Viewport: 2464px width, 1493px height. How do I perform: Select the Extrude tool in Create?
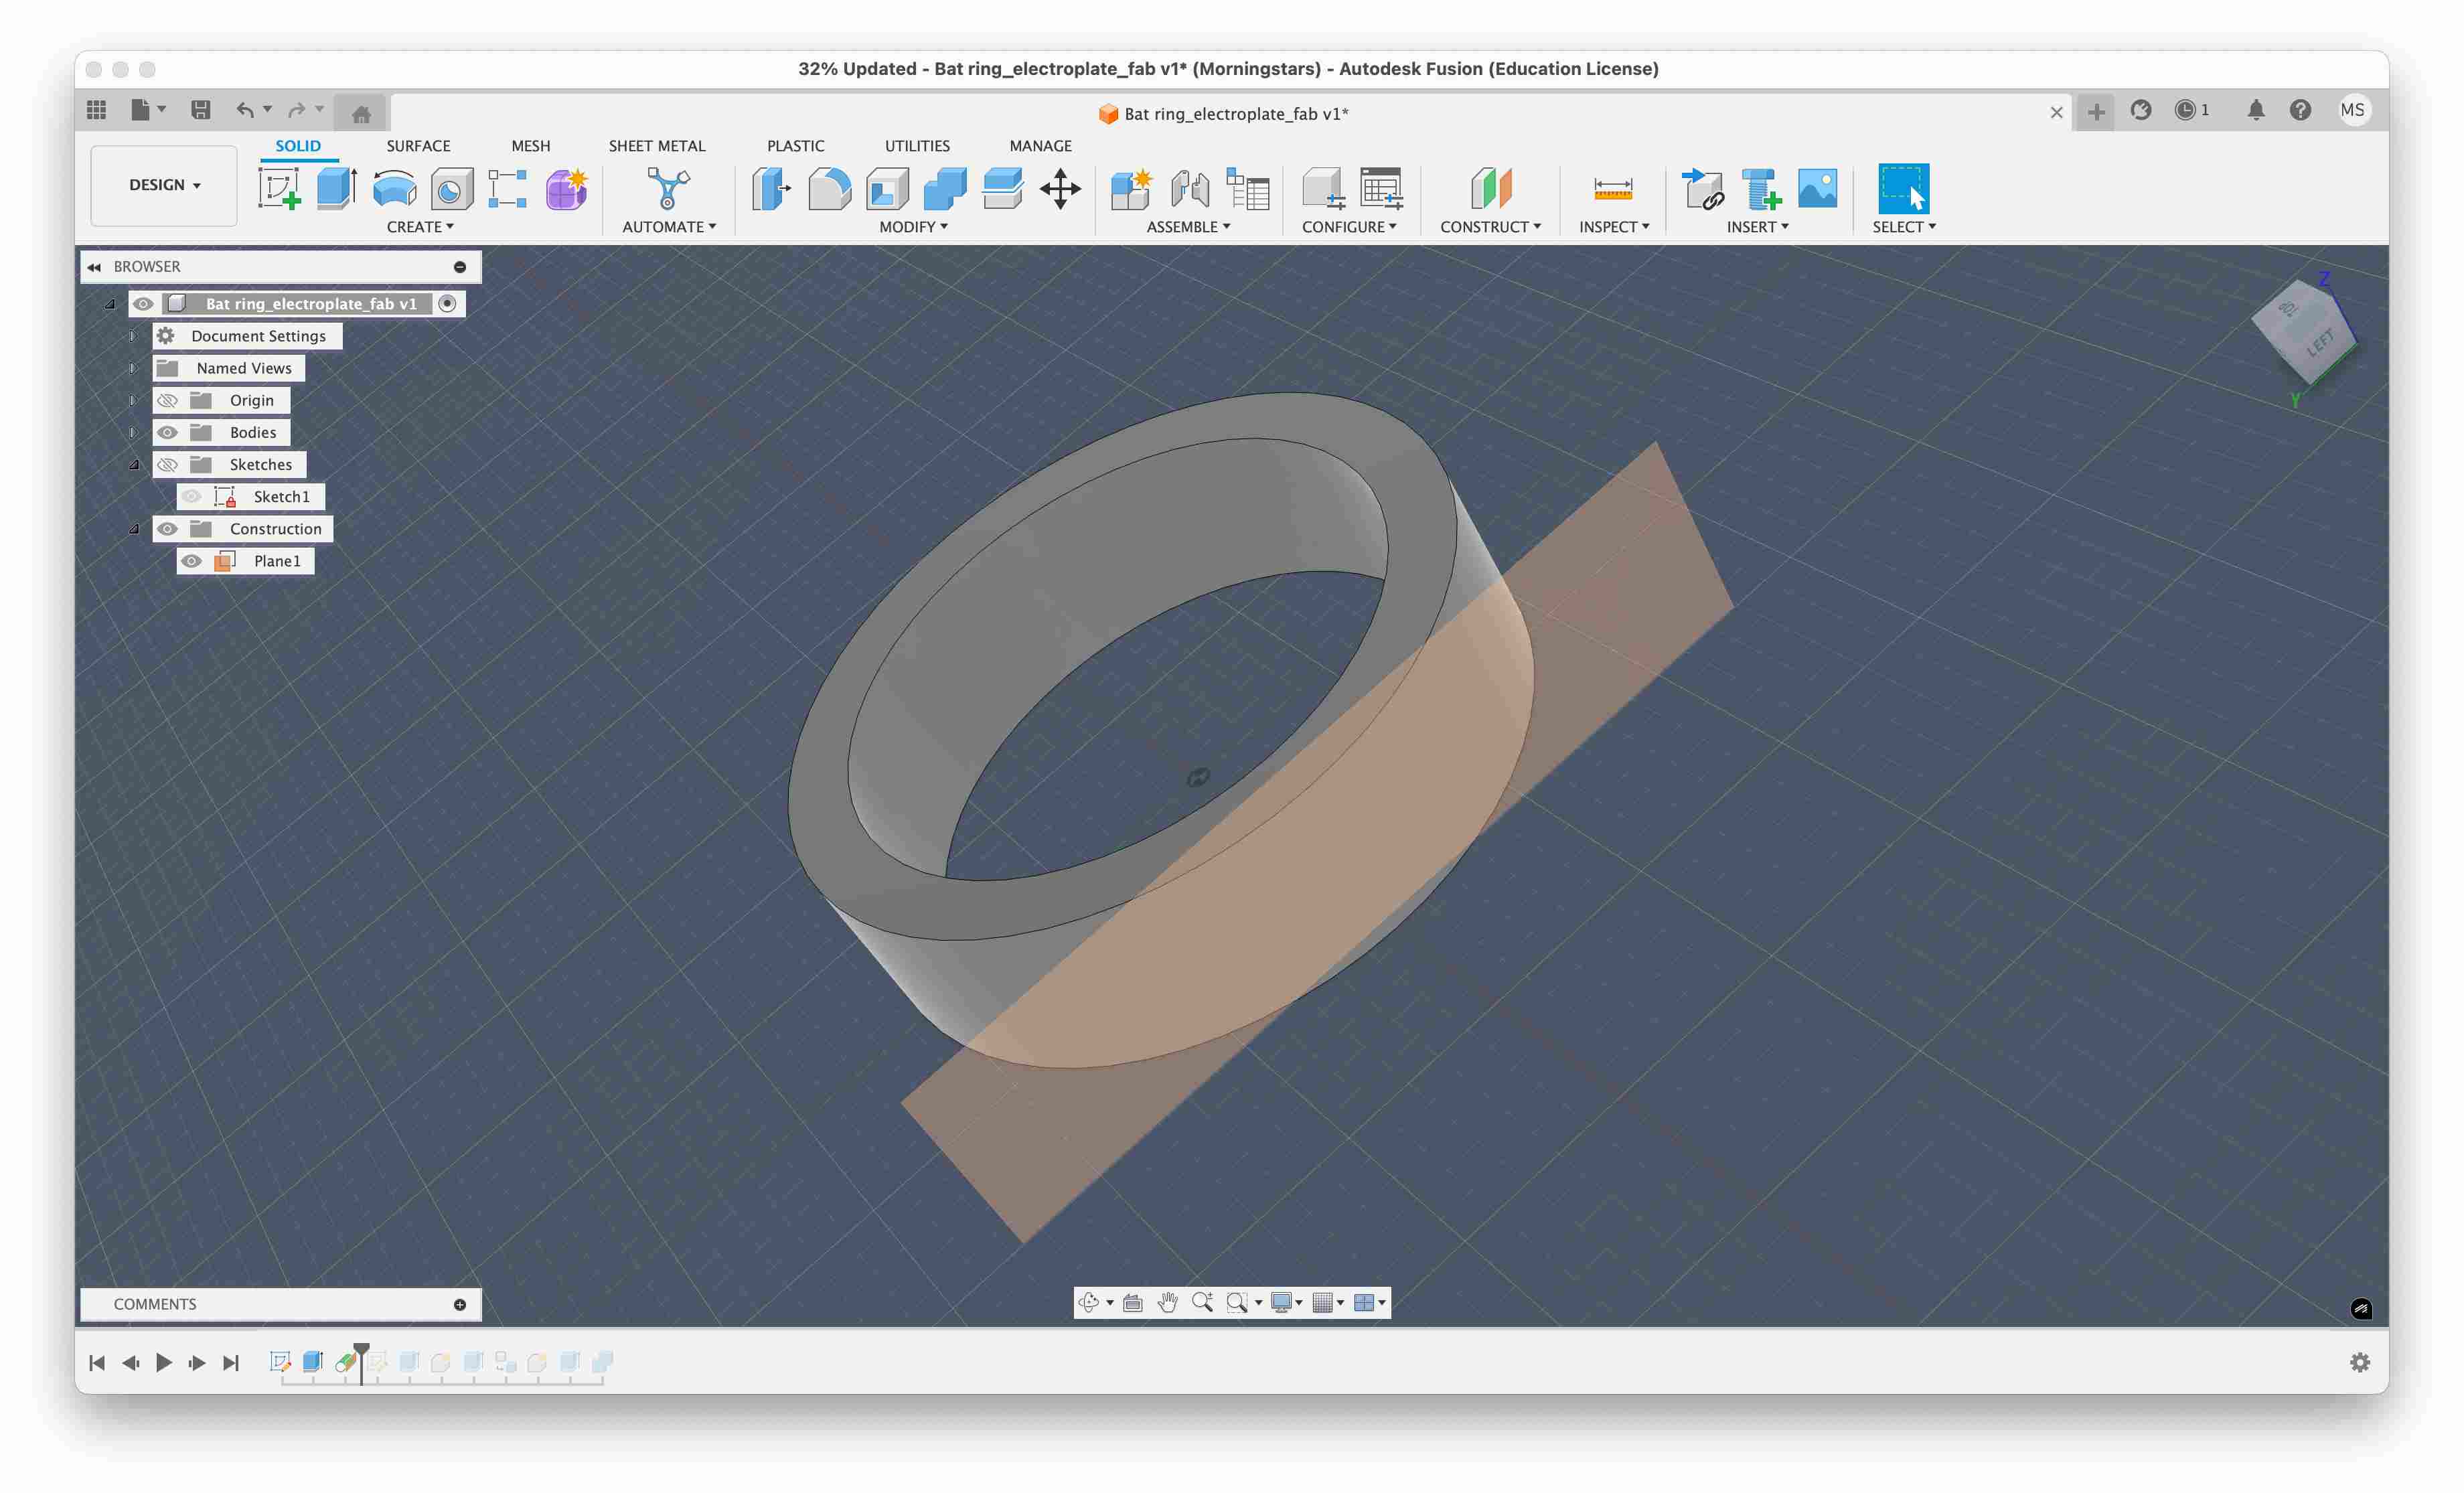(x=337, y=188)
